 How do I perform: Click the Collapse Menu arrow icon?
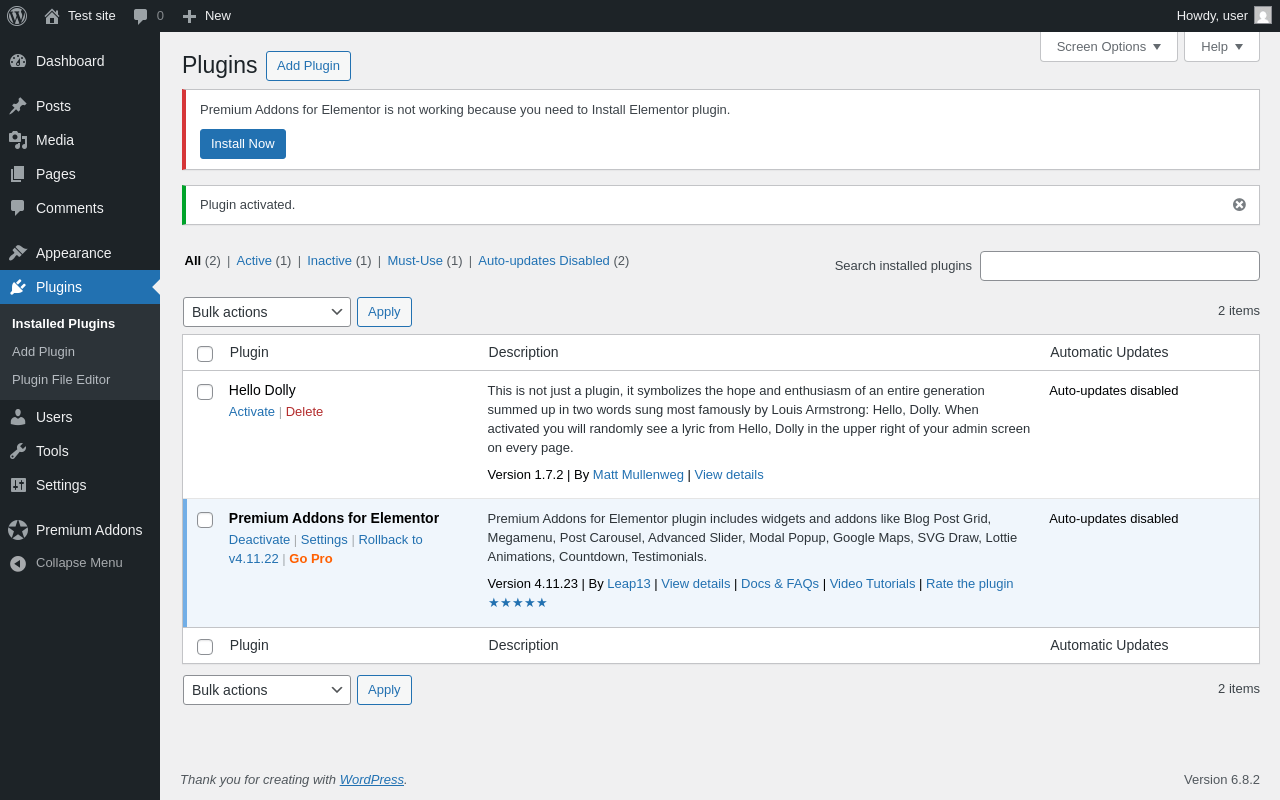(x=18, y=563)
